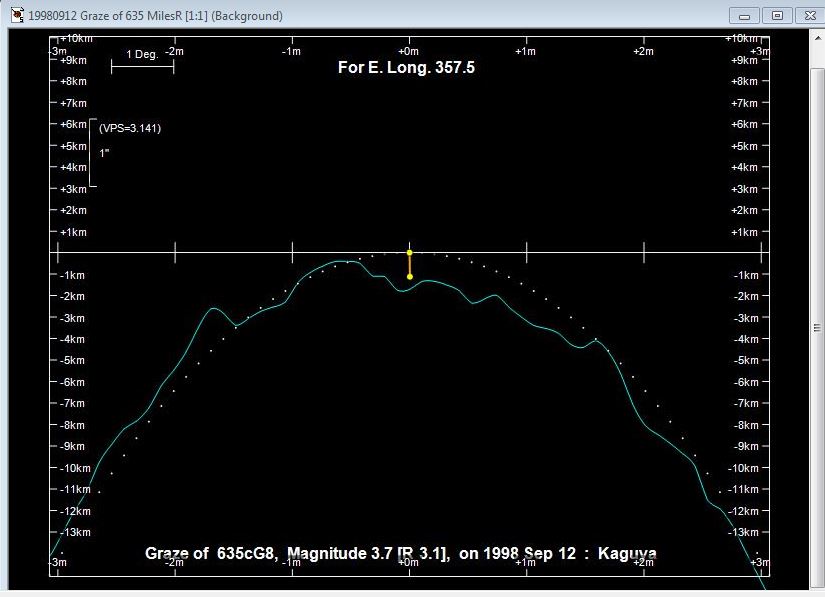Viewport: 825px width, 597px height.
Task: Click the application icon in the title bar
Action: (x=15, y=15)
